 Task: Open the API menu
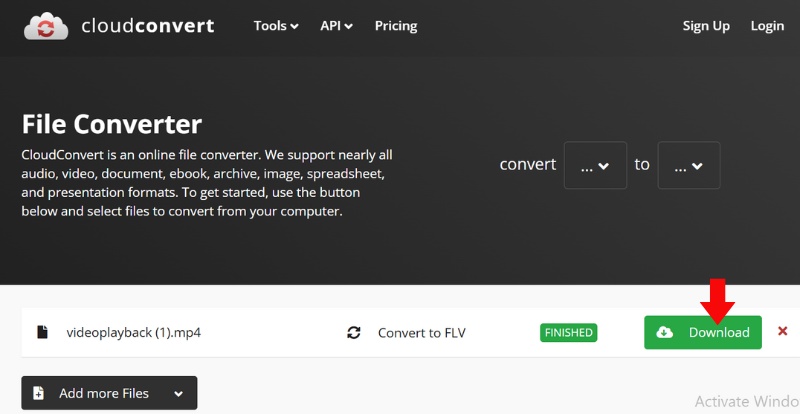[336, 26]
